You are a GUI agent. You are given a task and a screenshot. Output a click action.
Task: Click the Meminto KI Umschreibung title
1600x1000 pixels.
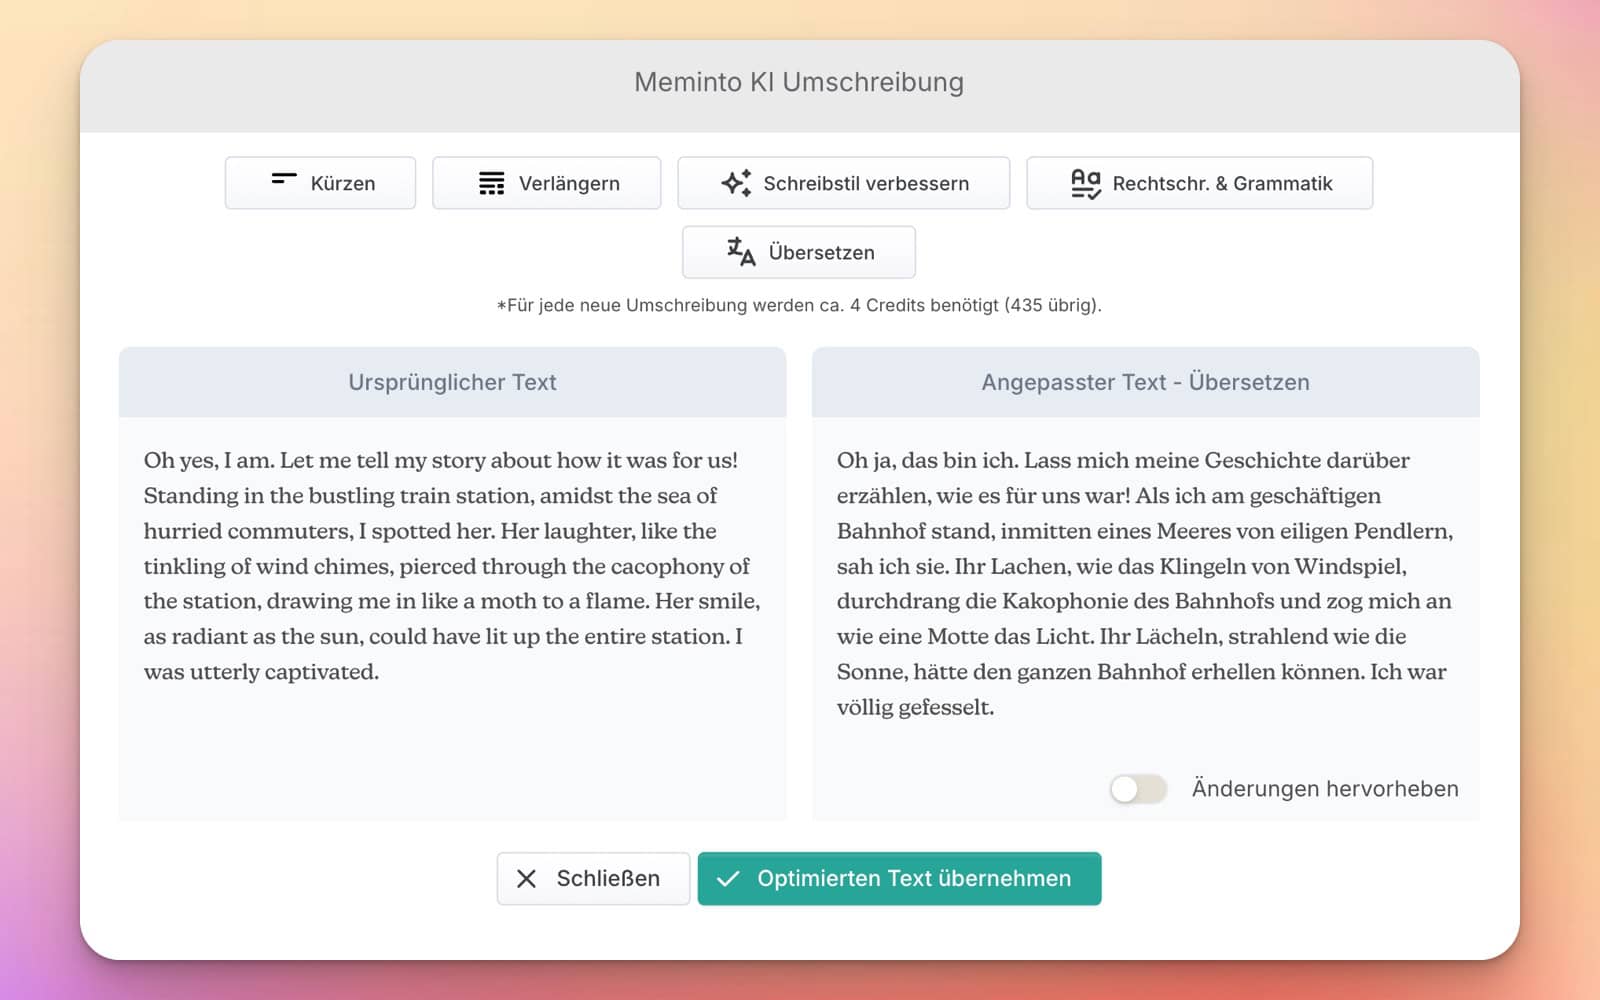click(x=799, y=82)
